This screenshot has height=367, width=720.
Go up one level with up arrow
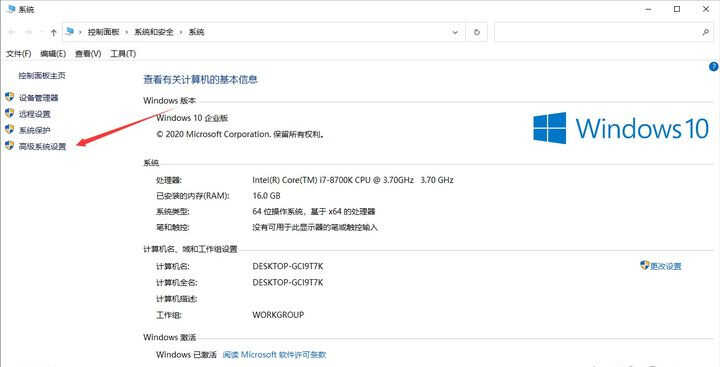click(53, 33)
